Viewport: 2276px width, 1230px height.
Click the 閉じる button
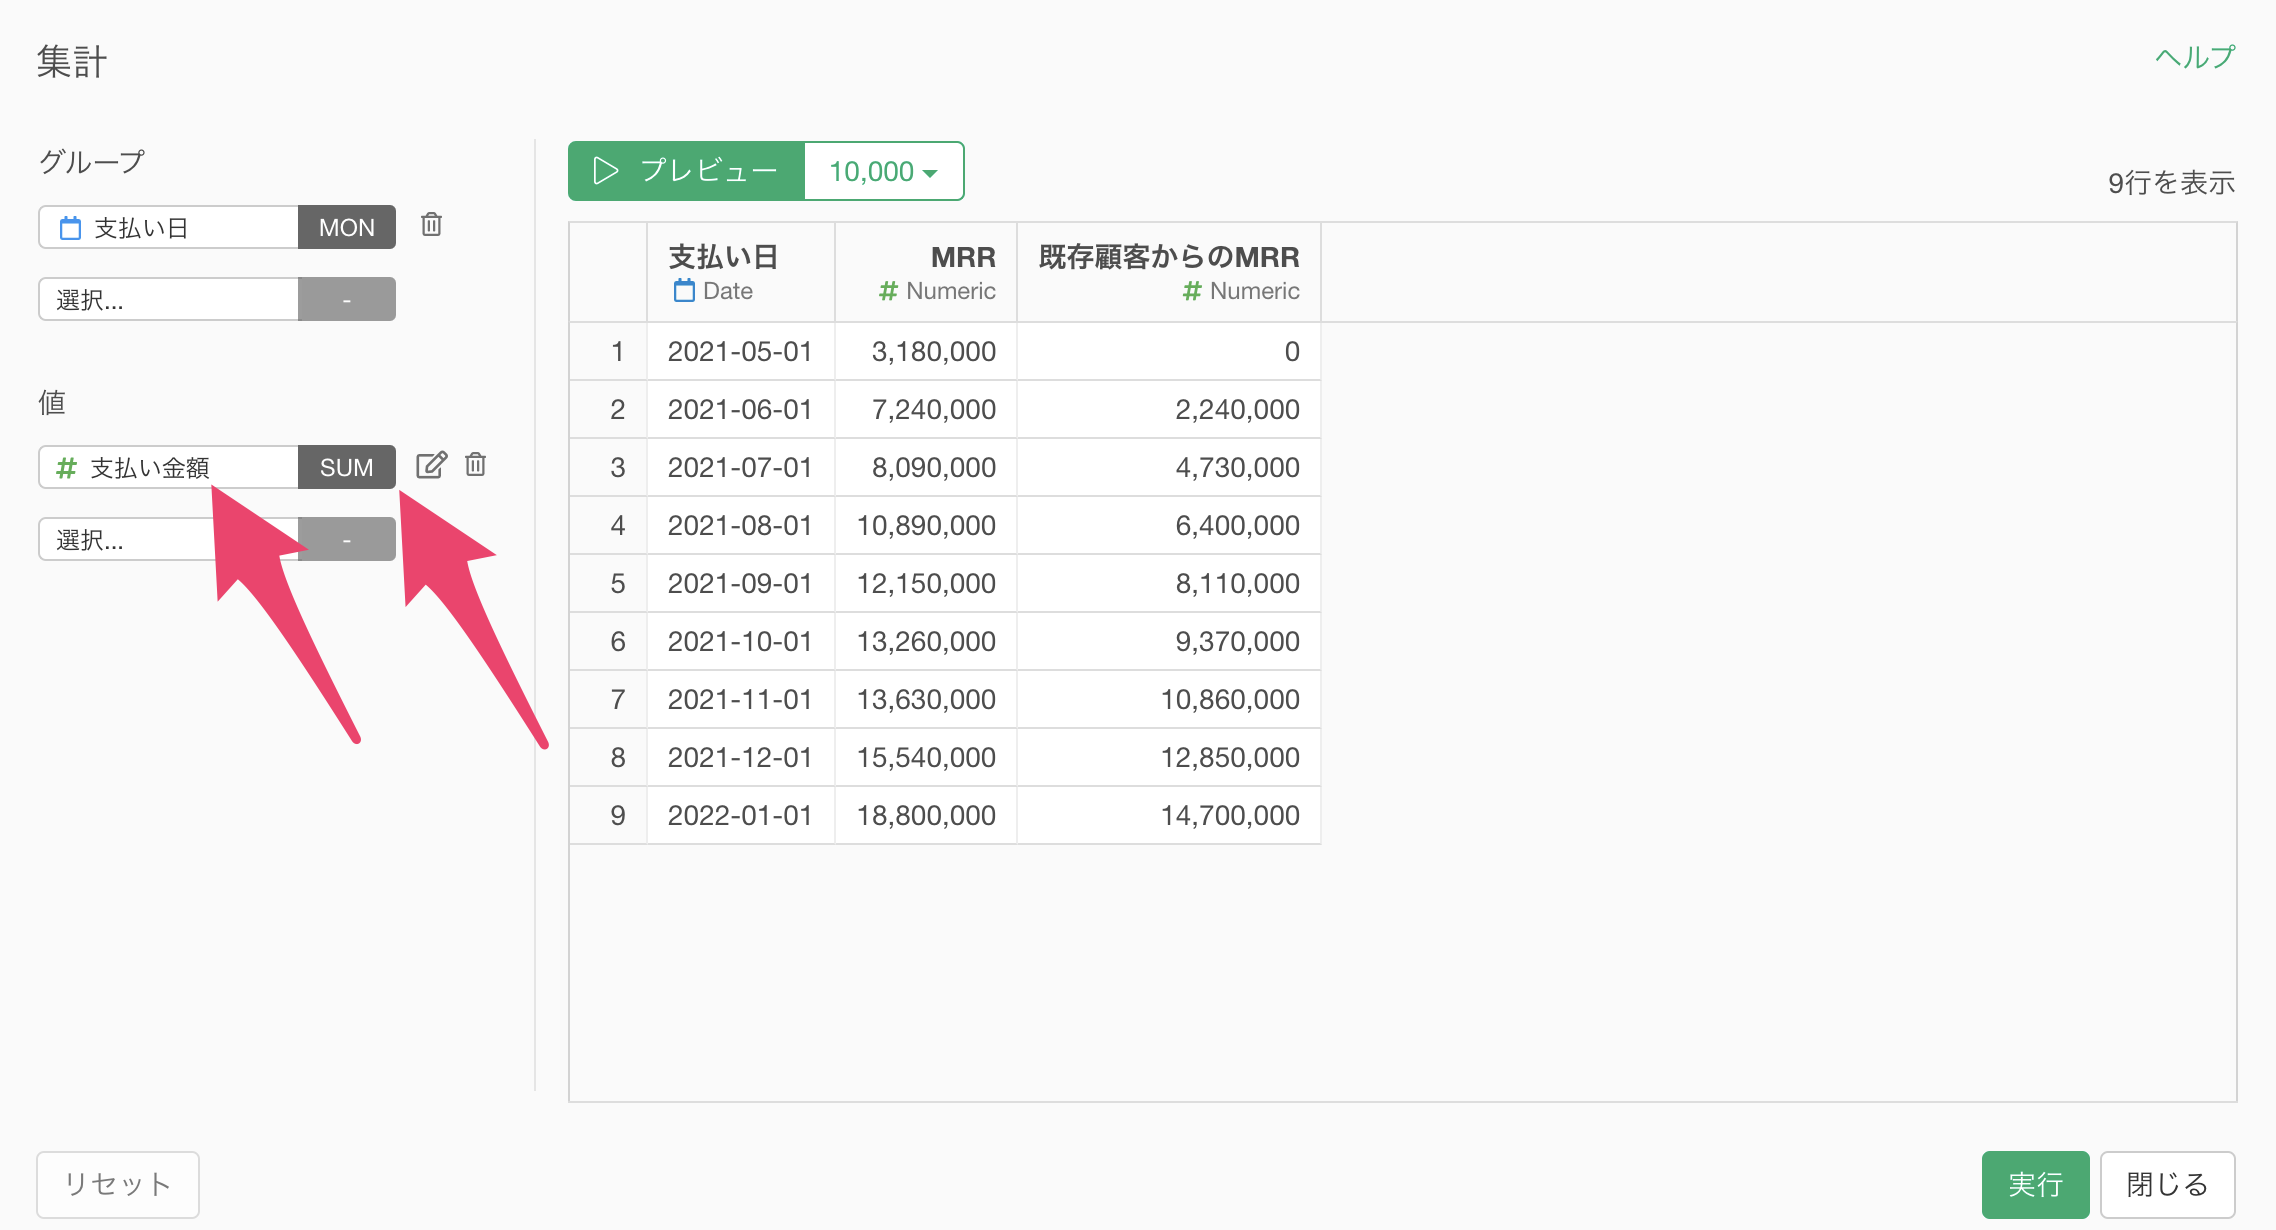(x=2167, y=1184)
